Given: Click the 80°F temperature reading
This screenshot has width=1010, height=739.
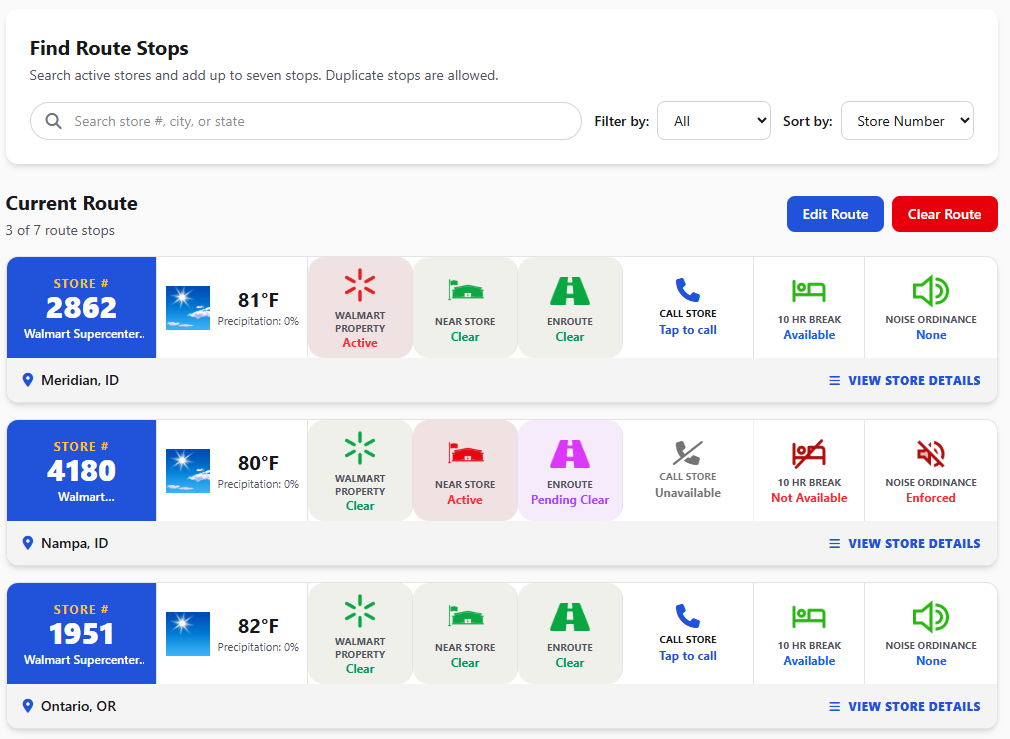Looking at the screenshot, I should (258, 463).
